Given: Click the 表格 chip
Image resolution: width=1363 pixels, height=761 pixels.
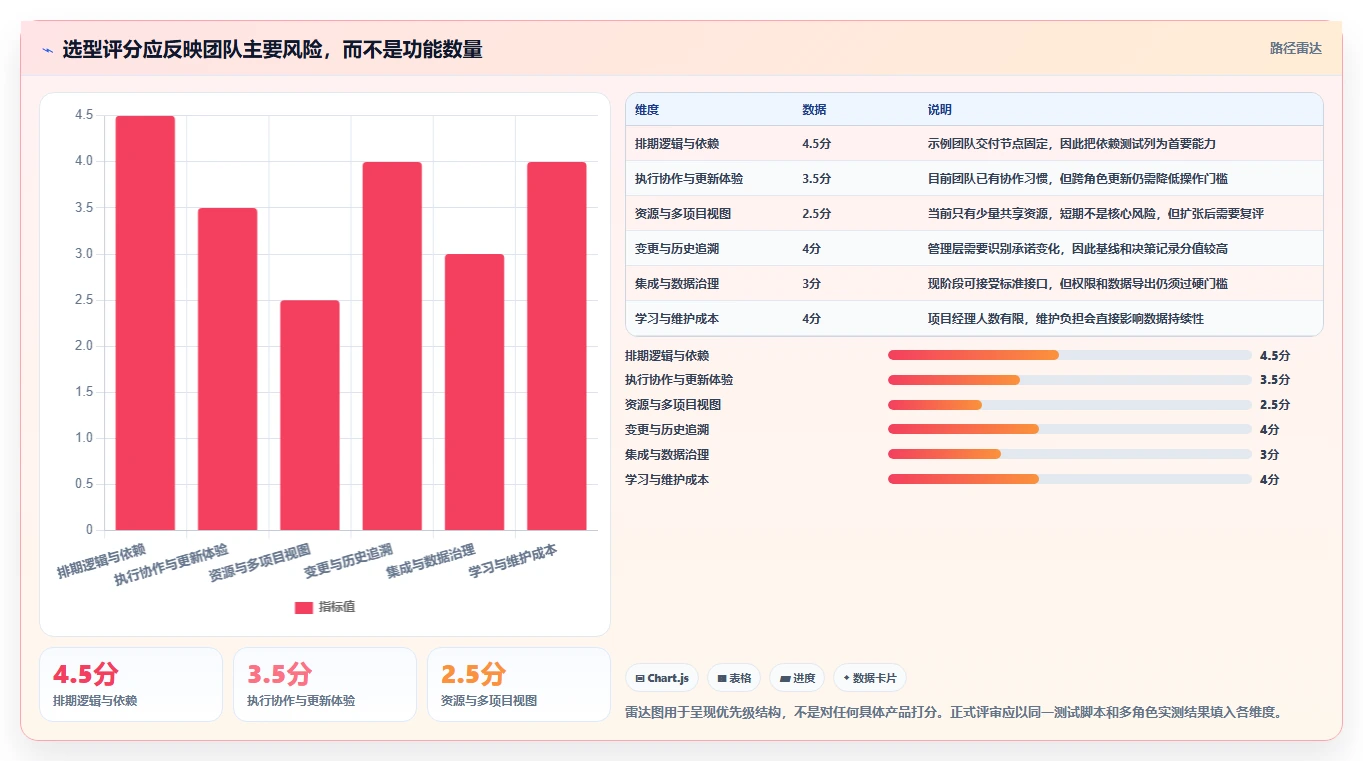Looking at the screenshot, I should pyautogui.click(x=734, y=678).
